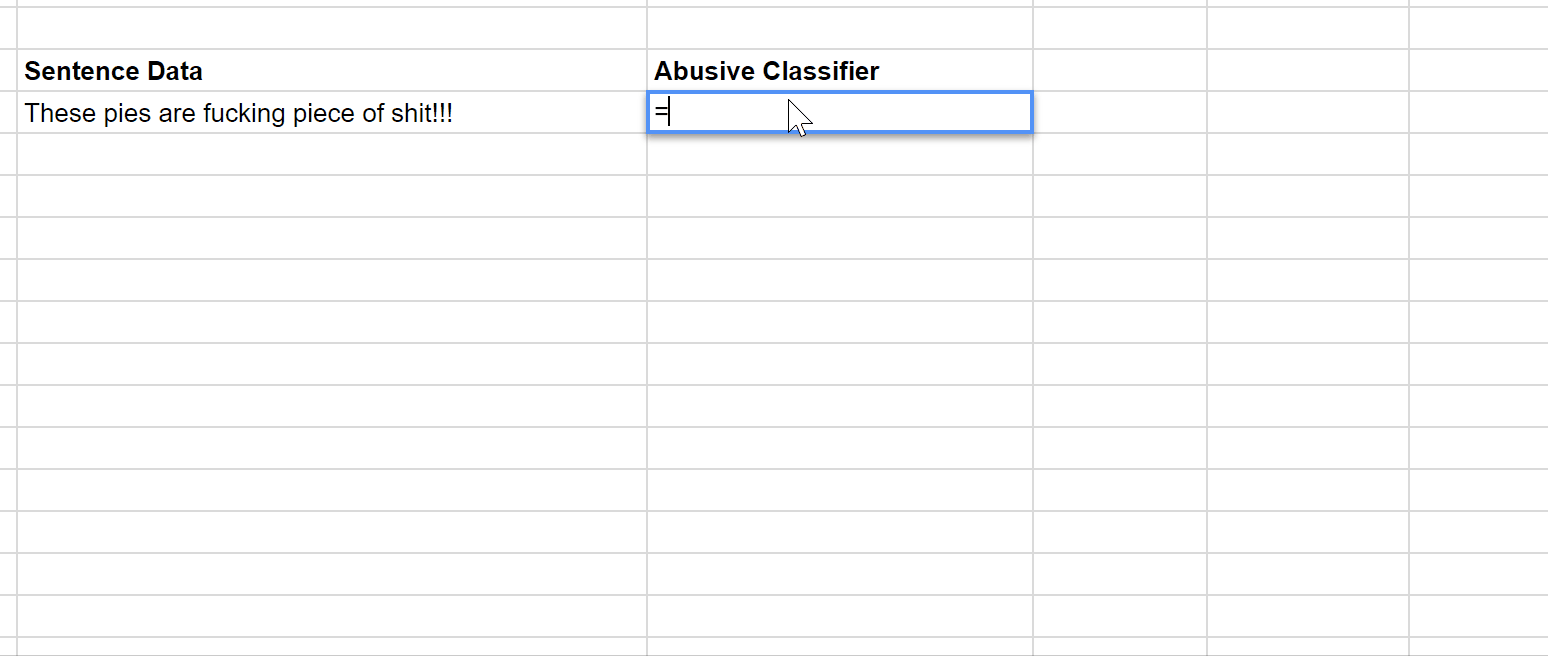This screenshot has width=1548, height=656.
Task: Click an empty cell in the rightmost visible column
Action: pos(1480,300)
